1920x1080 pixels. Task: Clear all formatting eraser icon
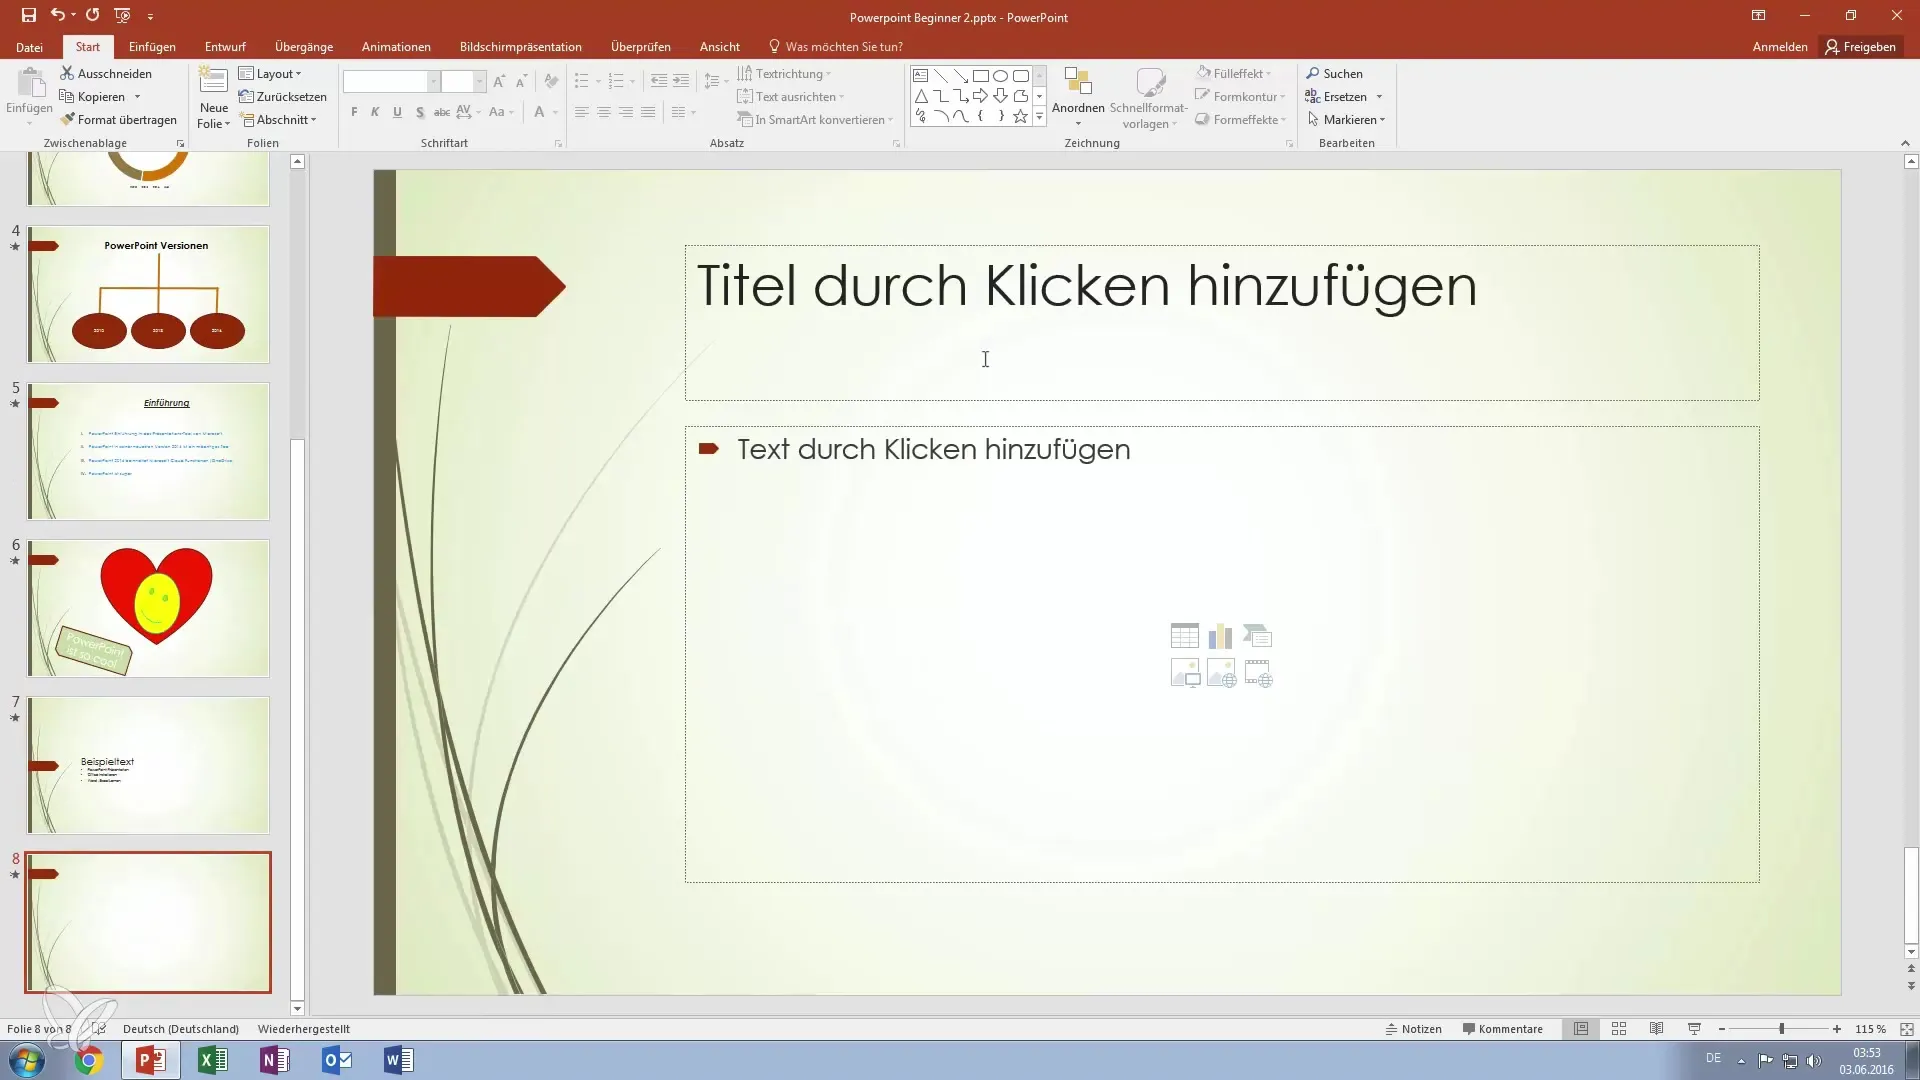551,82
